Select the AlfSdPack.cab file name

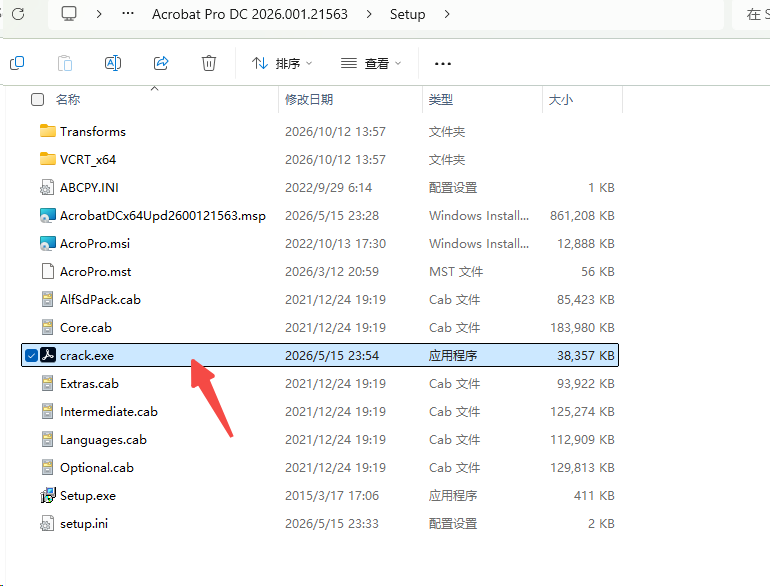(x=100, y=300)
